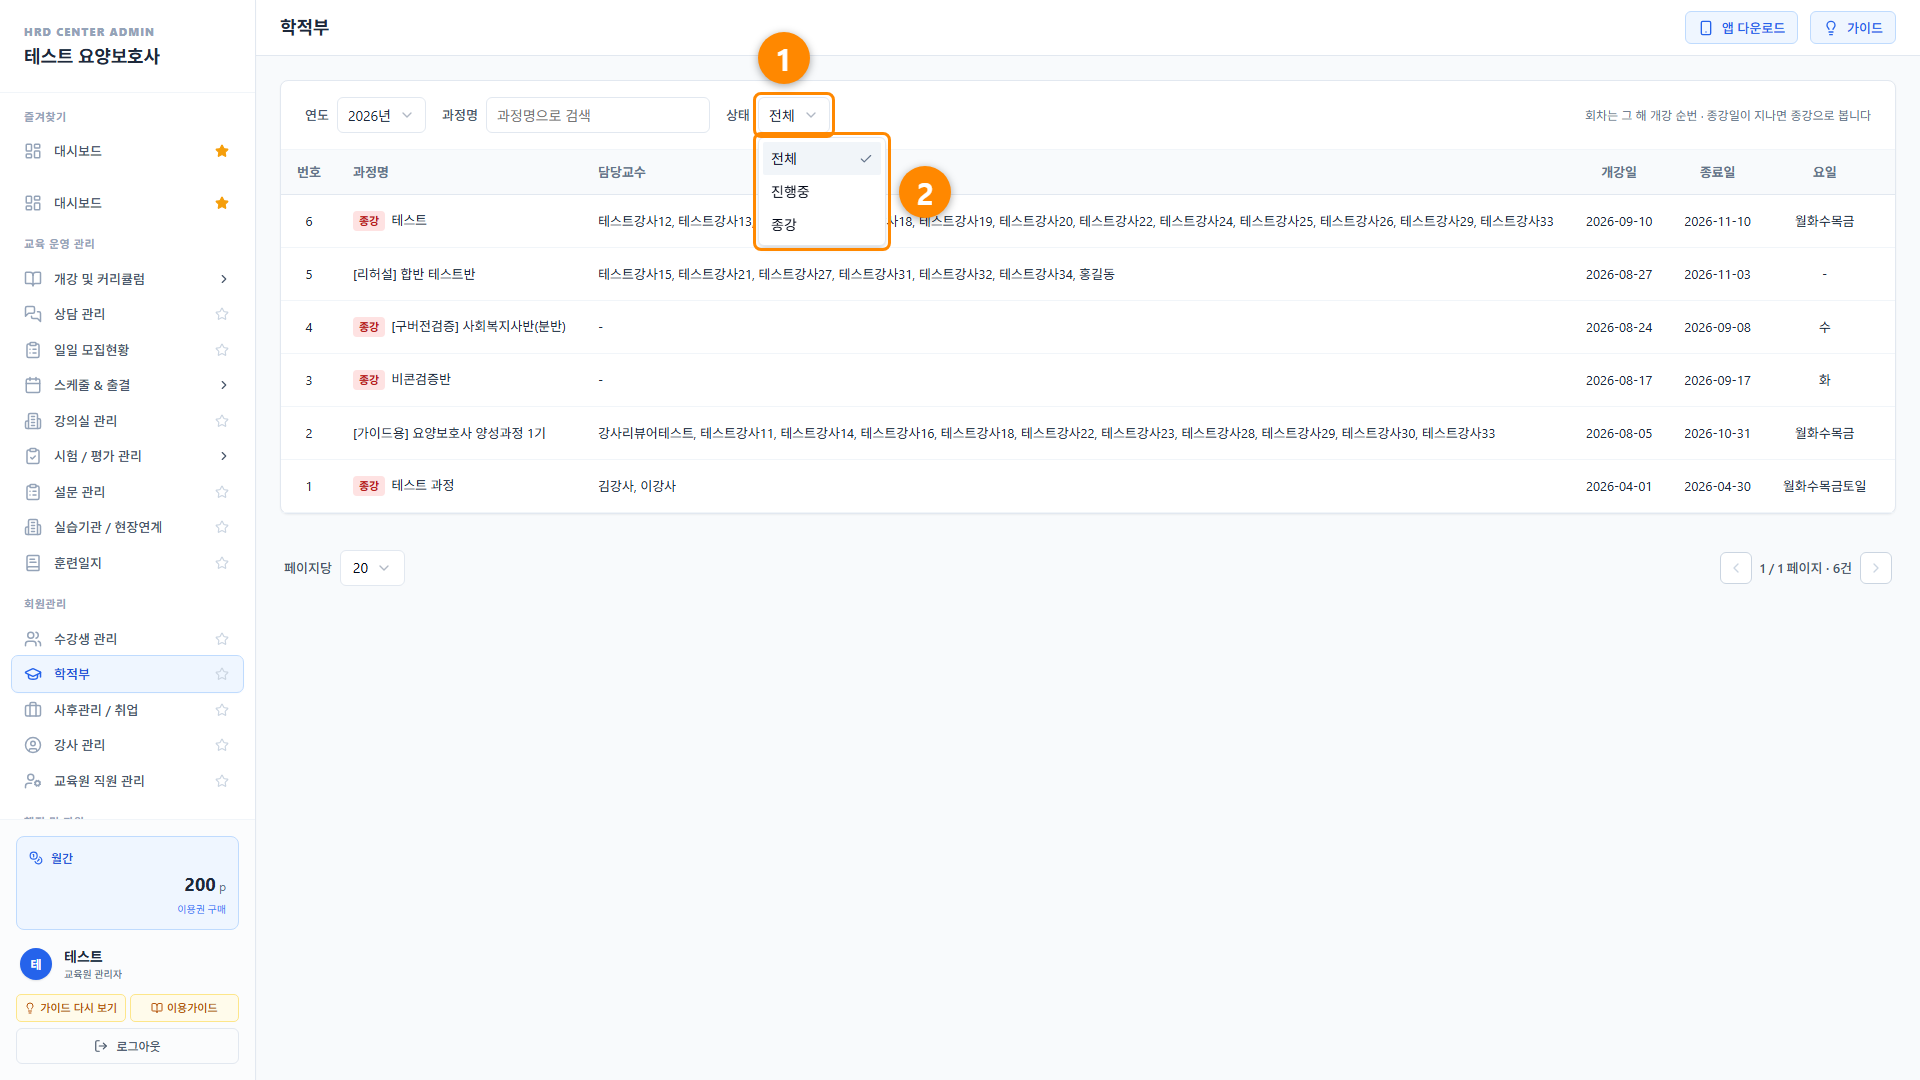
Task: Click 이용권 구매 link
Action: pyautogui.click(x=202, y=909)
